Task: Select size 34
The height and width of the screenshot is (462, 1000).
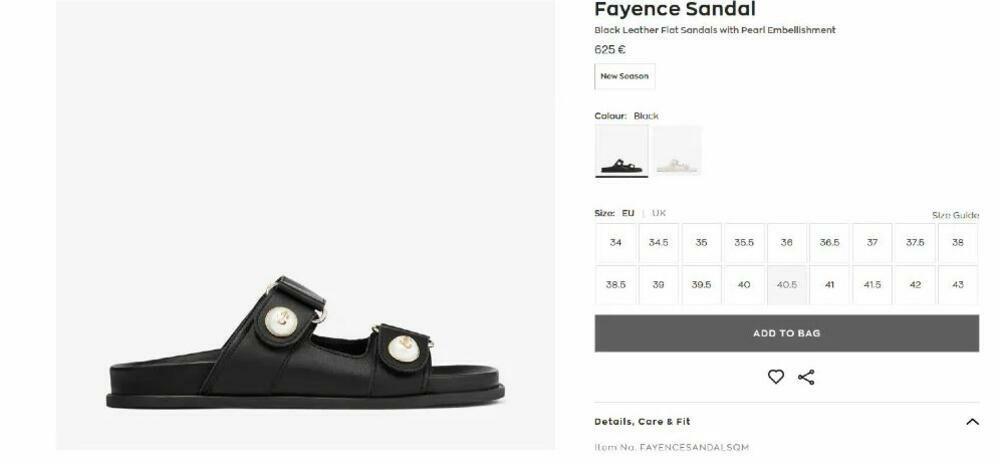Action: (616, 243)
